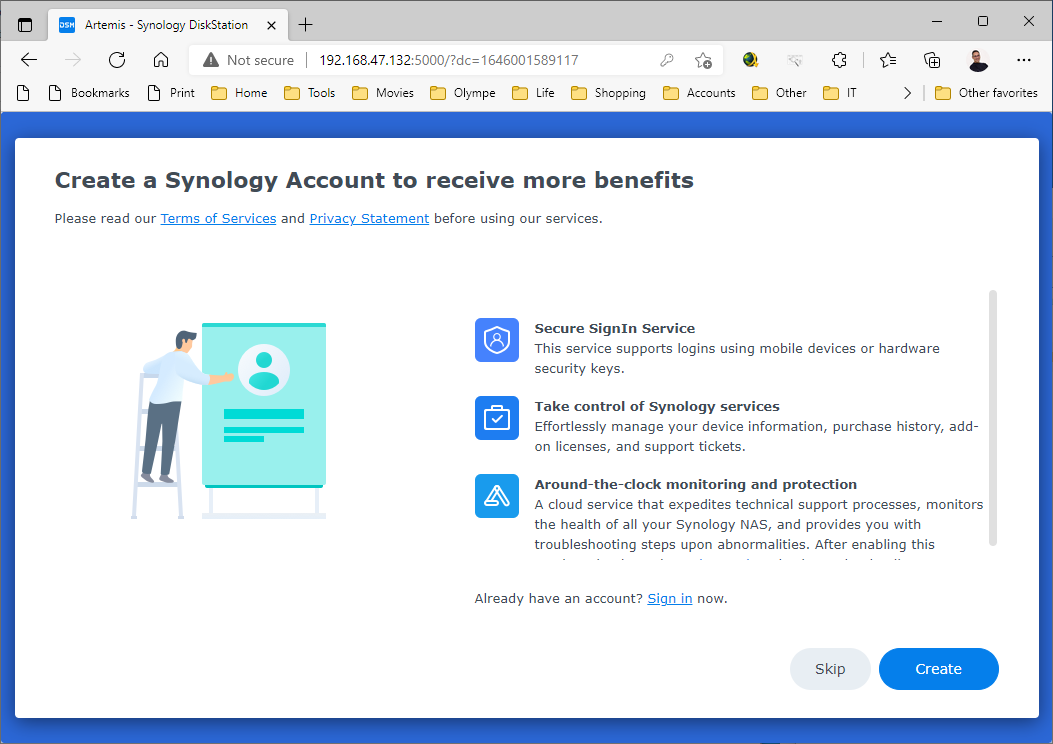This screenshot has height=744, width=1053.
Task: Open a new tab with plus button
Action: [306, 25]
